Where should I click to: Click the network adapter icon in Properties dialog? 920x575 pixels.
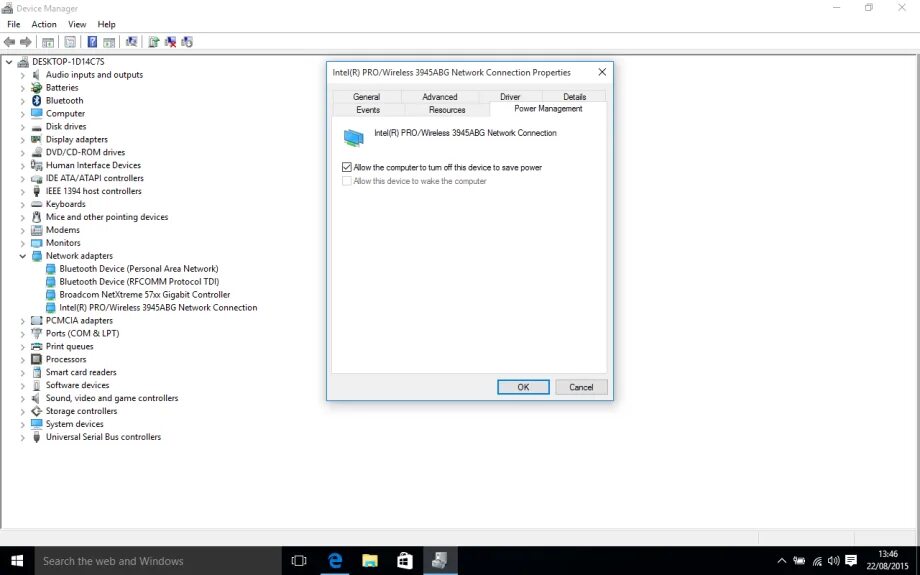coord(353,138)
